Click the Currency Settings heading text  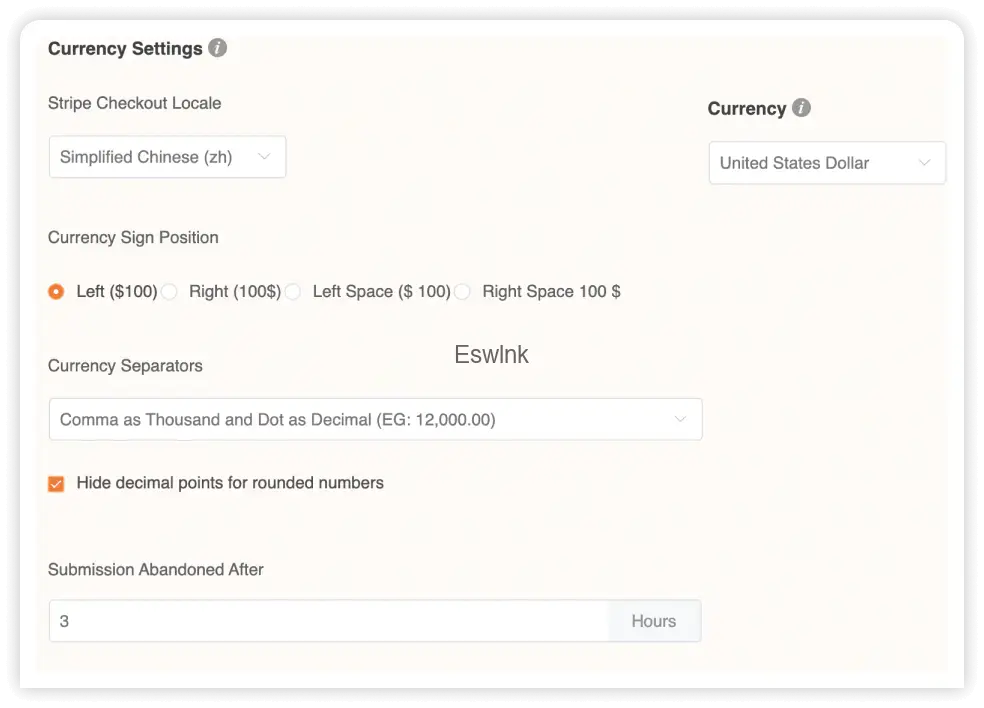[x=125, y=49]
